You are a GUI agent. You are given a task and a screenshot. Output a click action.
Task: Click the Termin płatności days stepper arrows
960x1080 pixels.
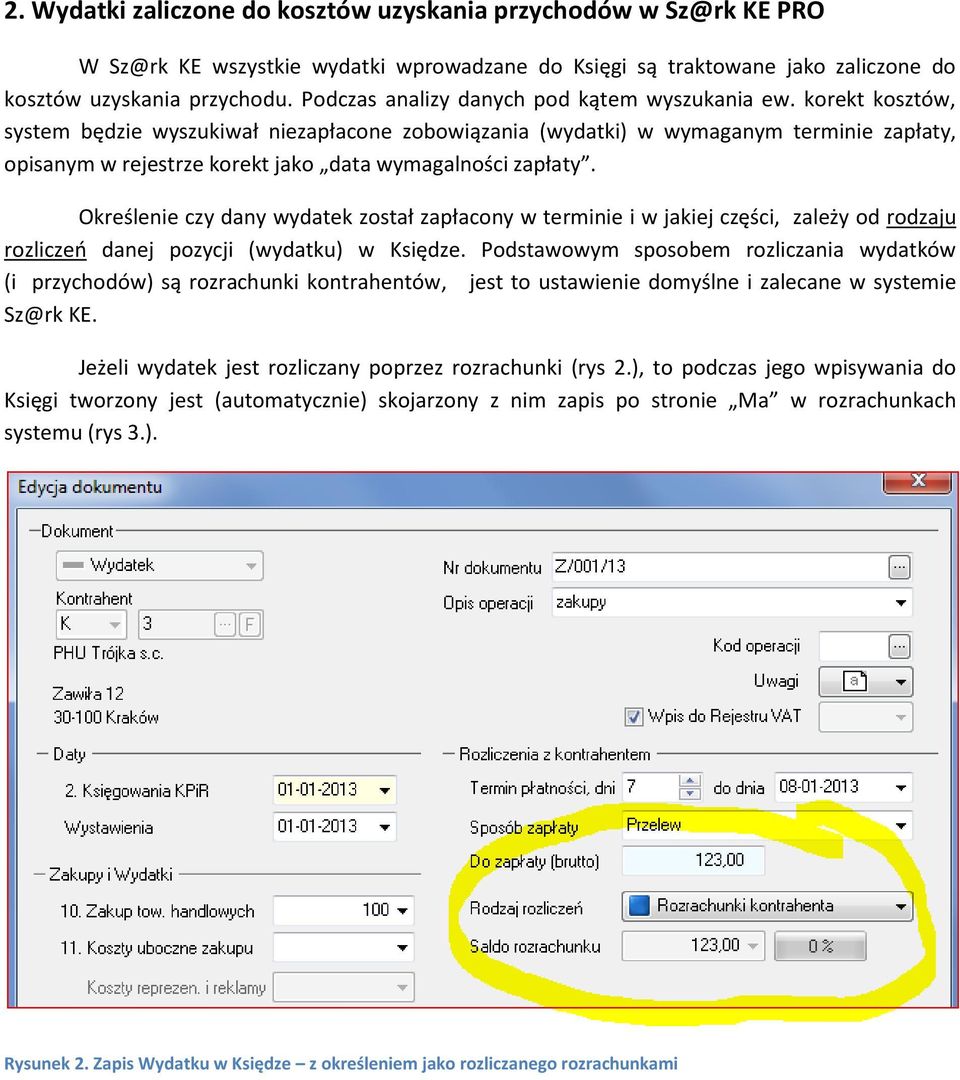point(689,787)
